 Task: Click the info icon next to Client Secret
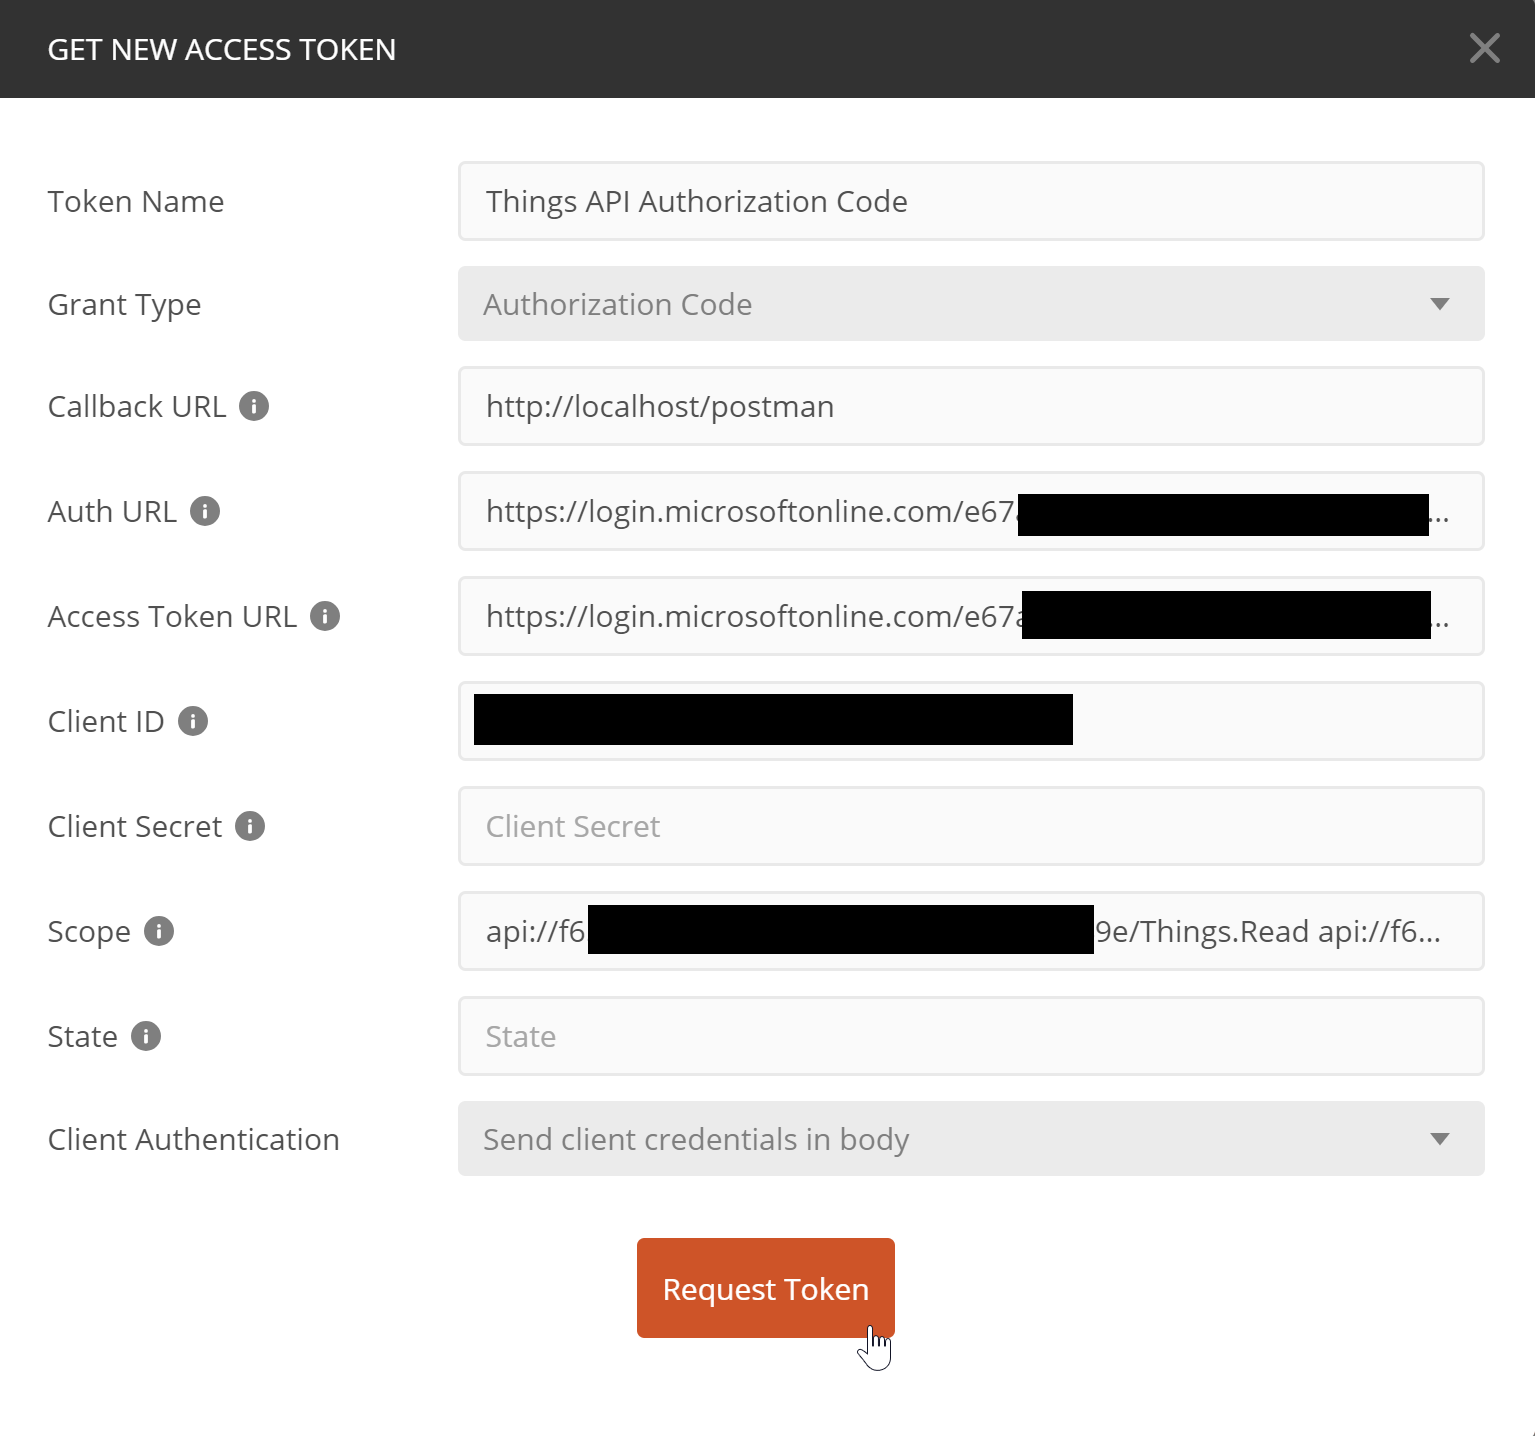click(x=252, y=826)
